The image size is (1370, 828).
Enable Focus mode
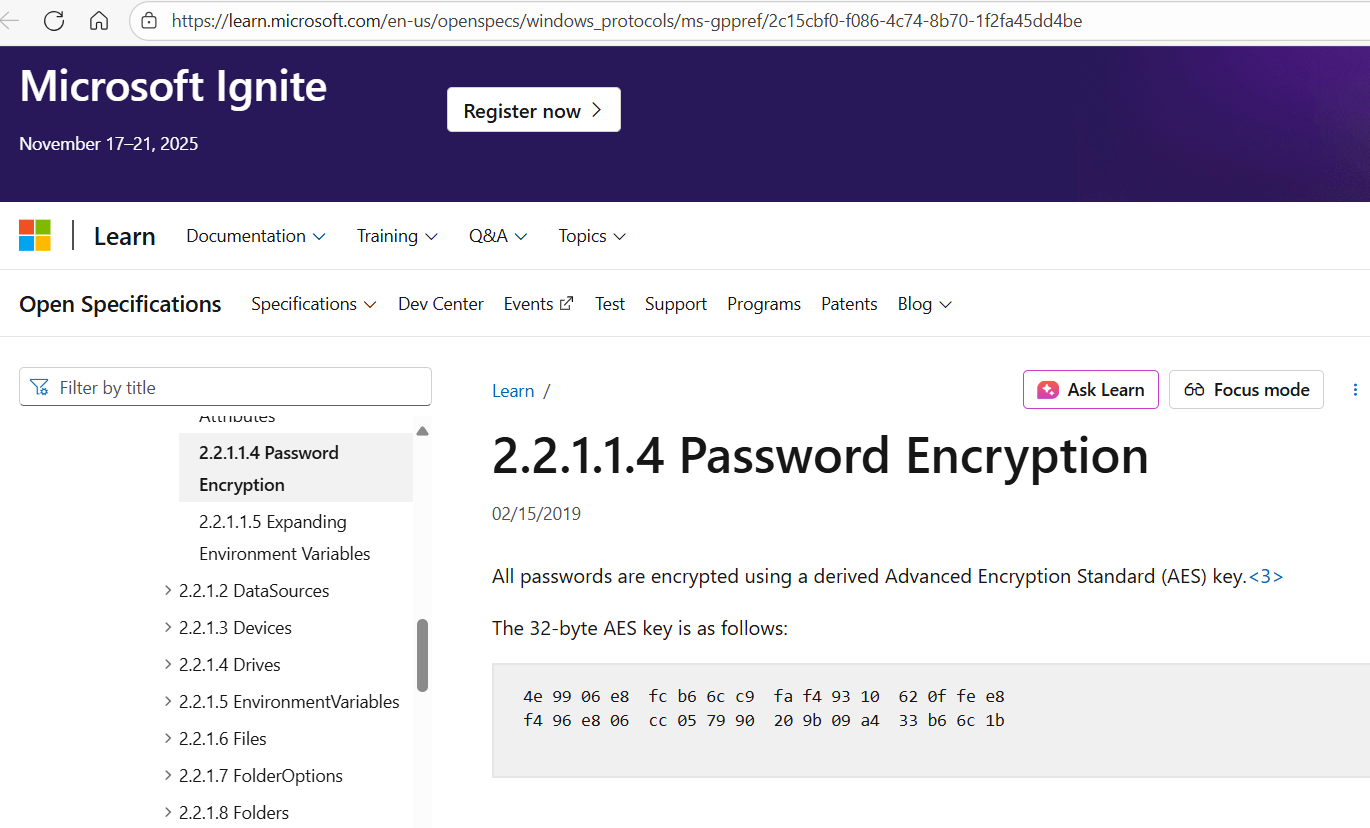1246,390
